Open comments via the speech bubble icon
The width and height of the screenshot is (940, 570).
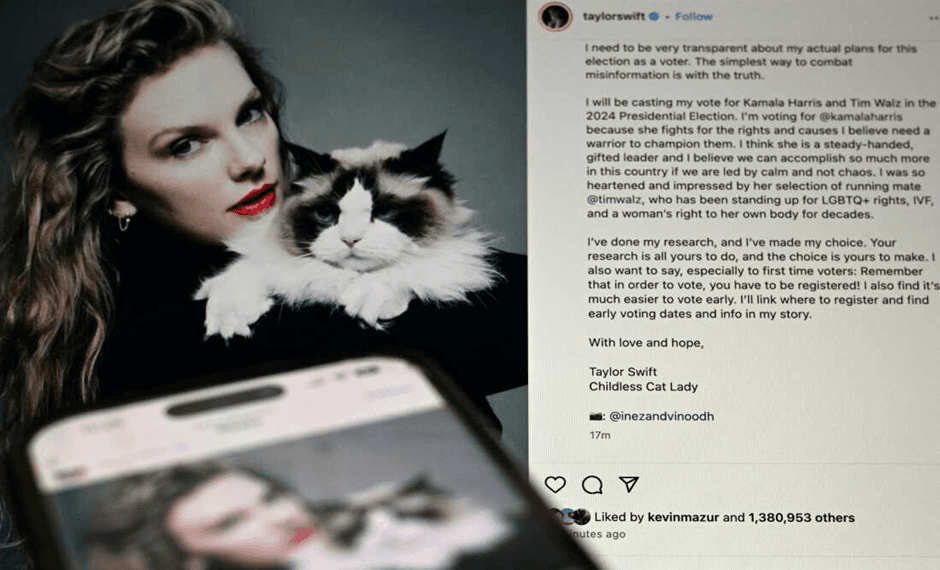click(592, 485)
